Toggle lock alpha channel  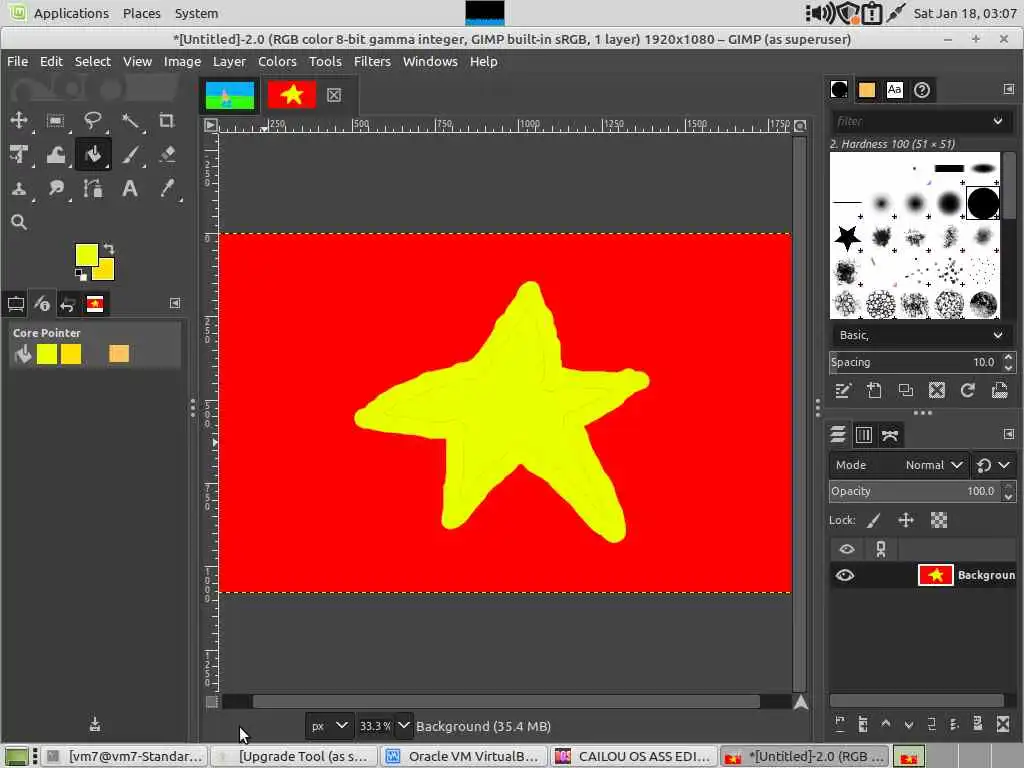[x=938, y=520]
